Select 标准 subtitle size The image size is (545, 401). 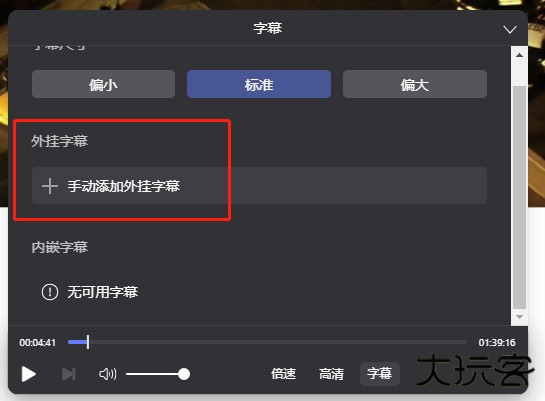(259, 84)
